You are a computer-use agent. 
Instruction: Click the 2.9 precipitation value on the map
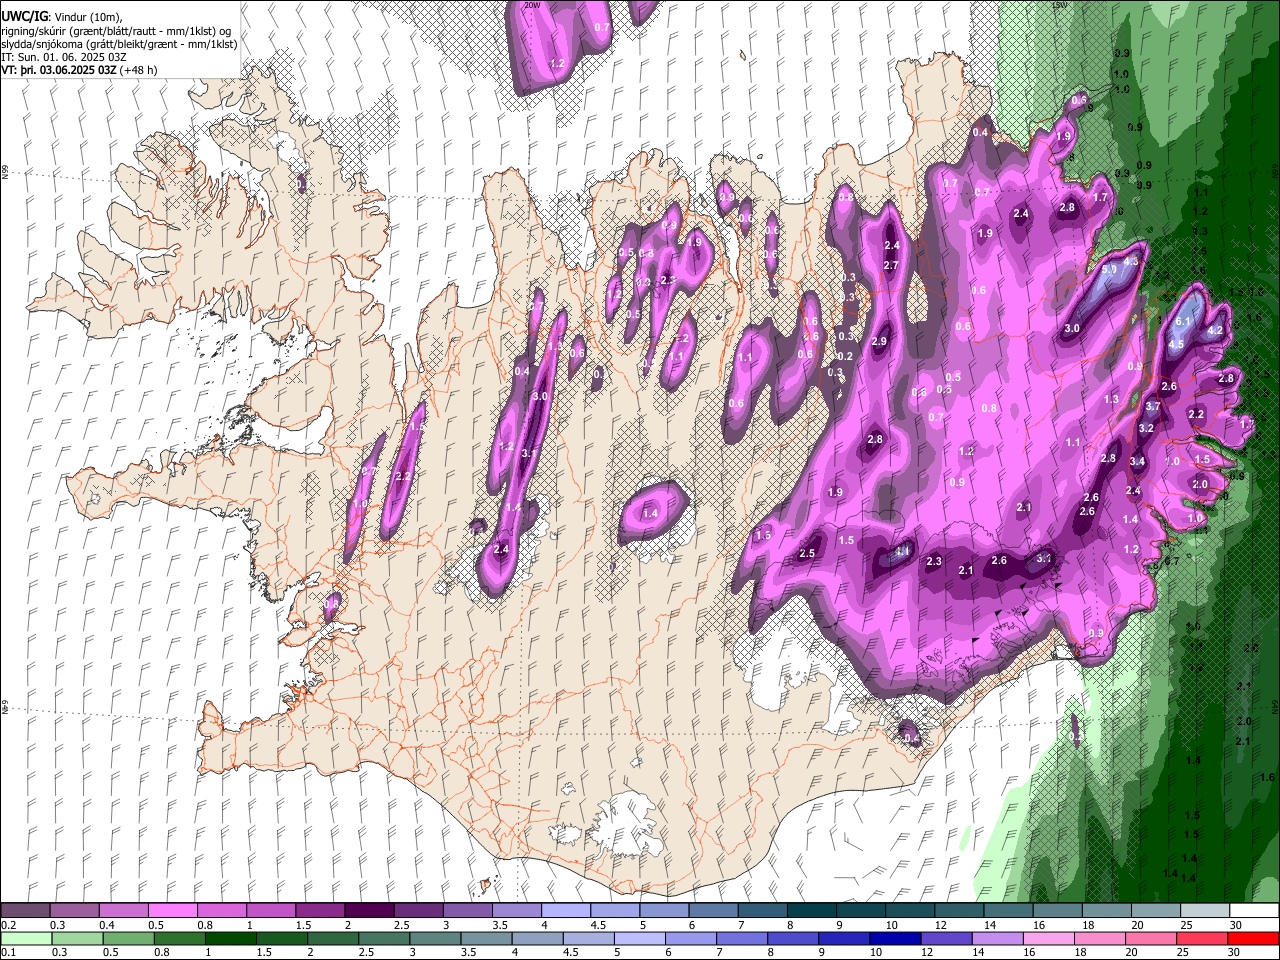(879, 342)
